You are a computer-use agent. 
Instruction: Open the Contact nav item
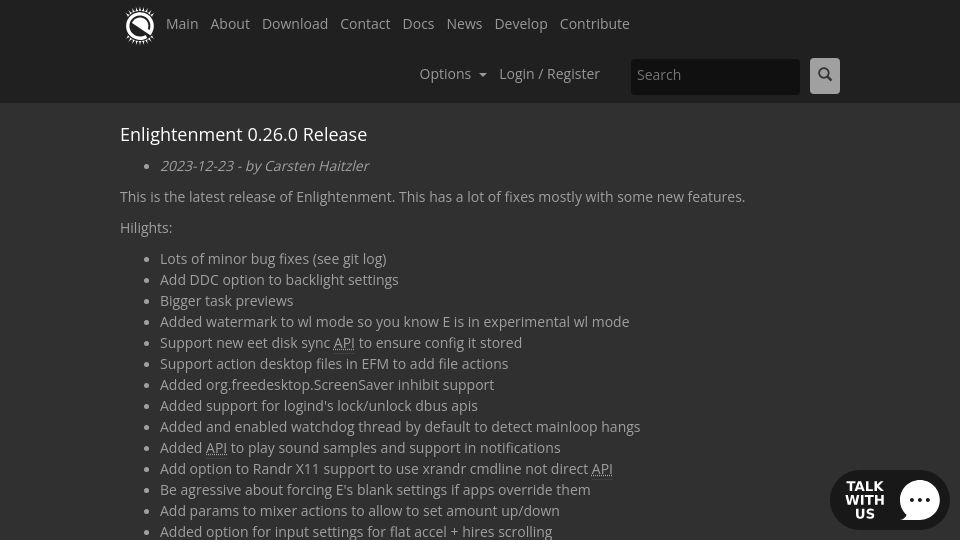[365, 24]
